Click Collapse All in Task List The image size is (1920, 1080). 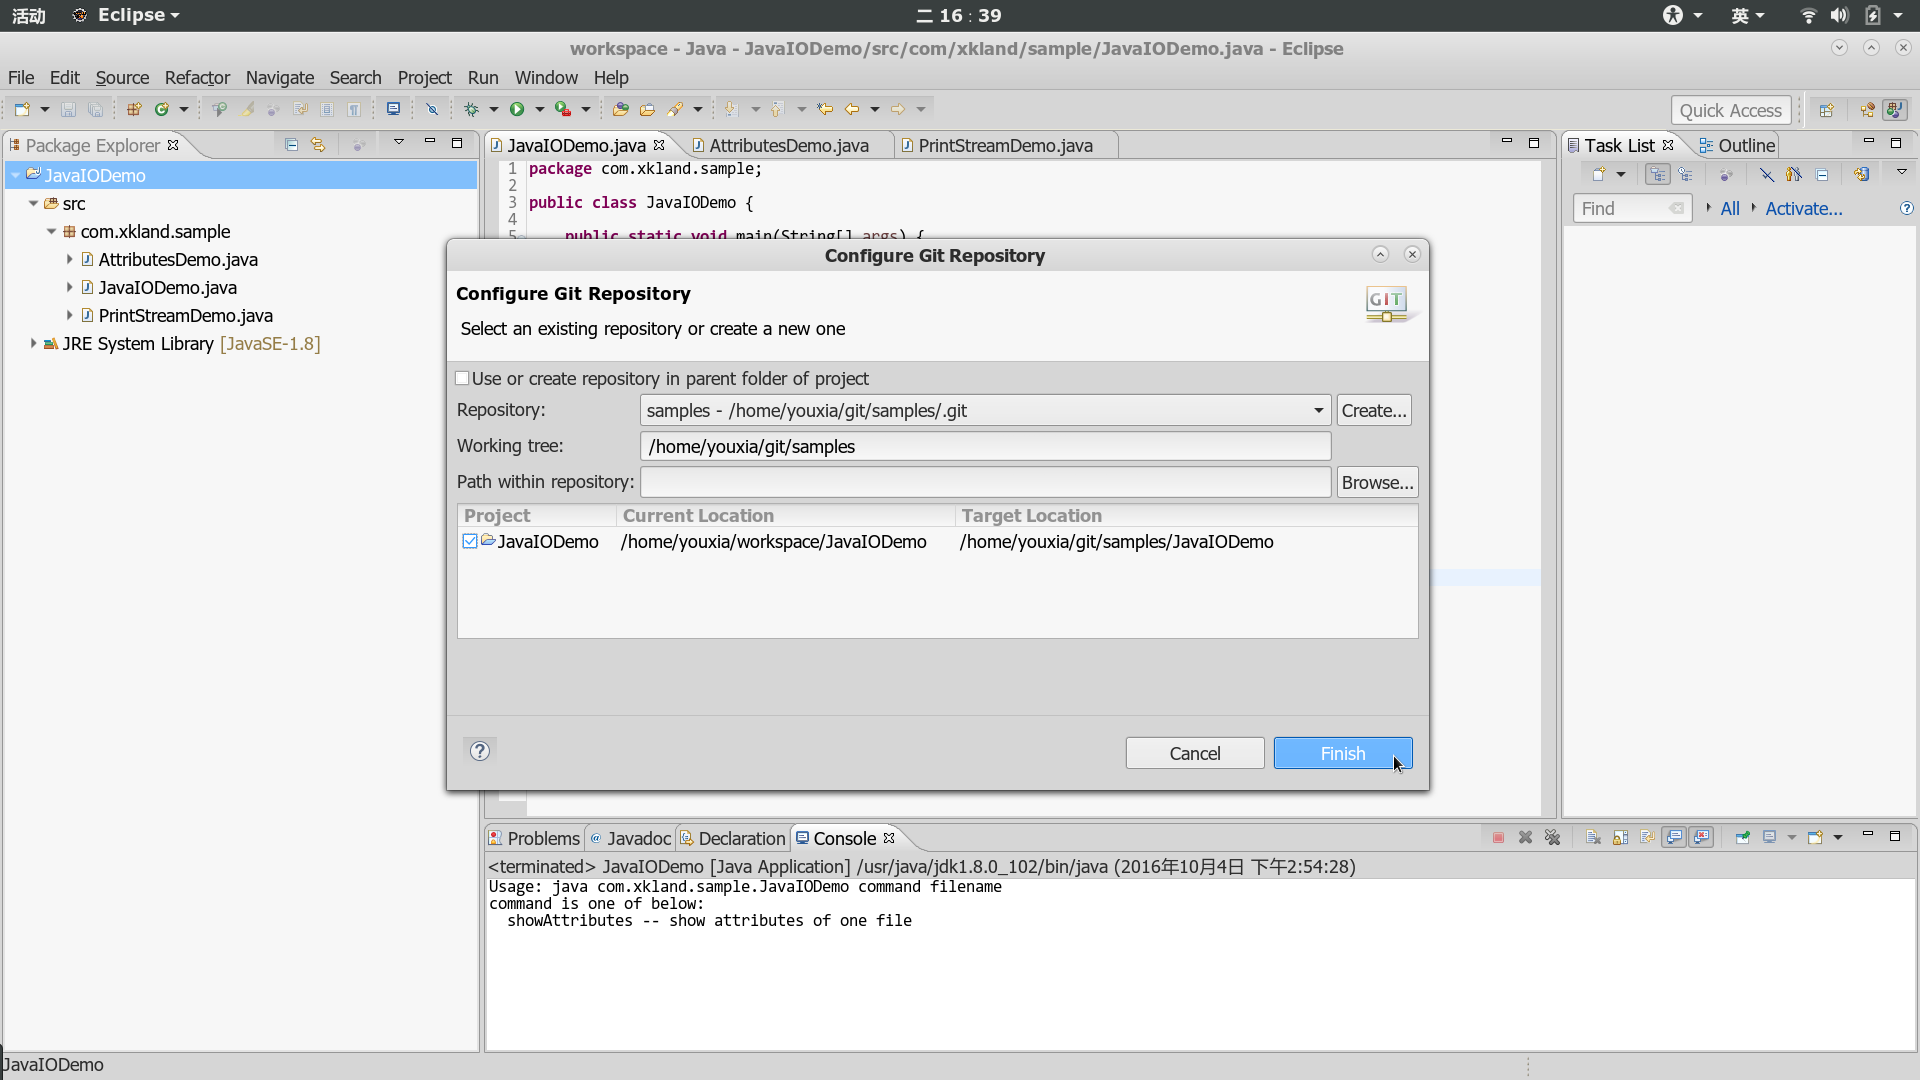pos(1822,174)
